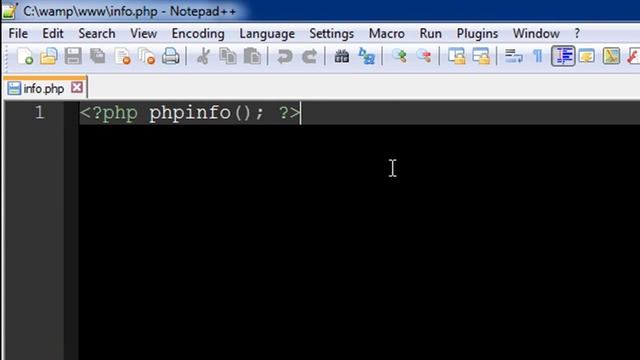Select the info.php tab

point(44,88)
